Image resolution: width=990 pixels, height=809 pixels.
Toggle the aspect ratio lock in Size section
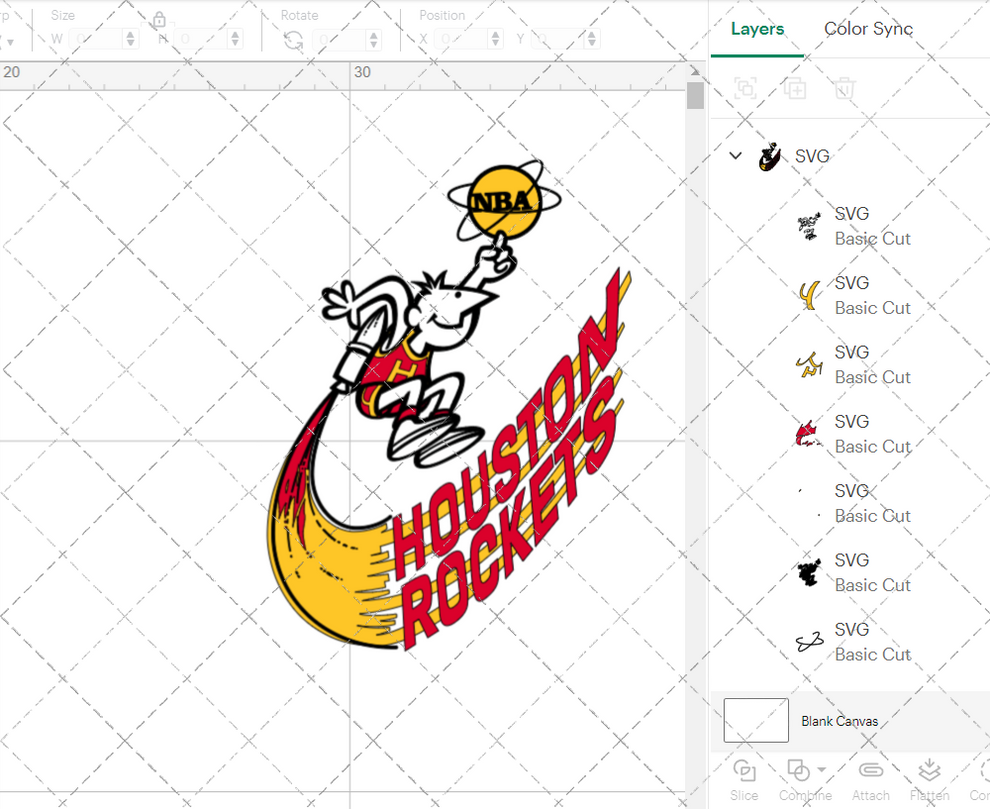pos(158,20)
